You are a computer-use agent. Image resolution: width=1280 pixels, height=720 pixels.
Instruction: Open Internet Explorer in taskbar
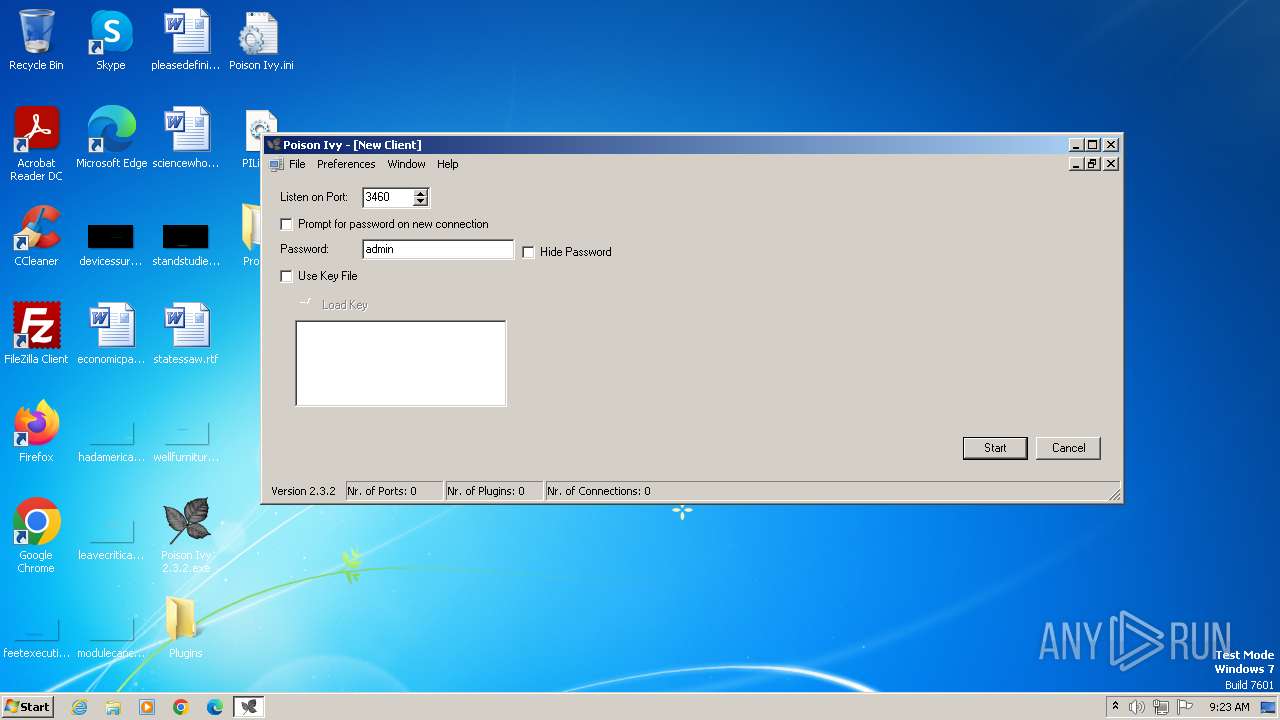(79, 707)
